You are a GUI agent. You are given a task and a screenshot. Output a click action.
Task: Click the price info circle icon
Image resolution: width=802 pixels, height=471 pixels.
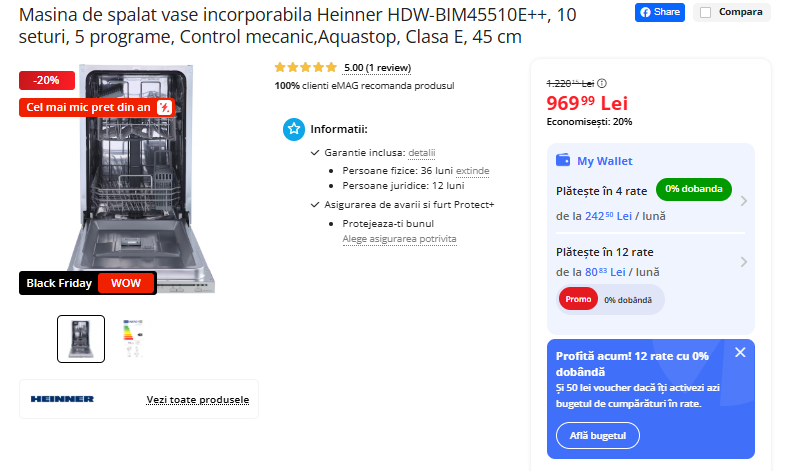tap(602, 83)
